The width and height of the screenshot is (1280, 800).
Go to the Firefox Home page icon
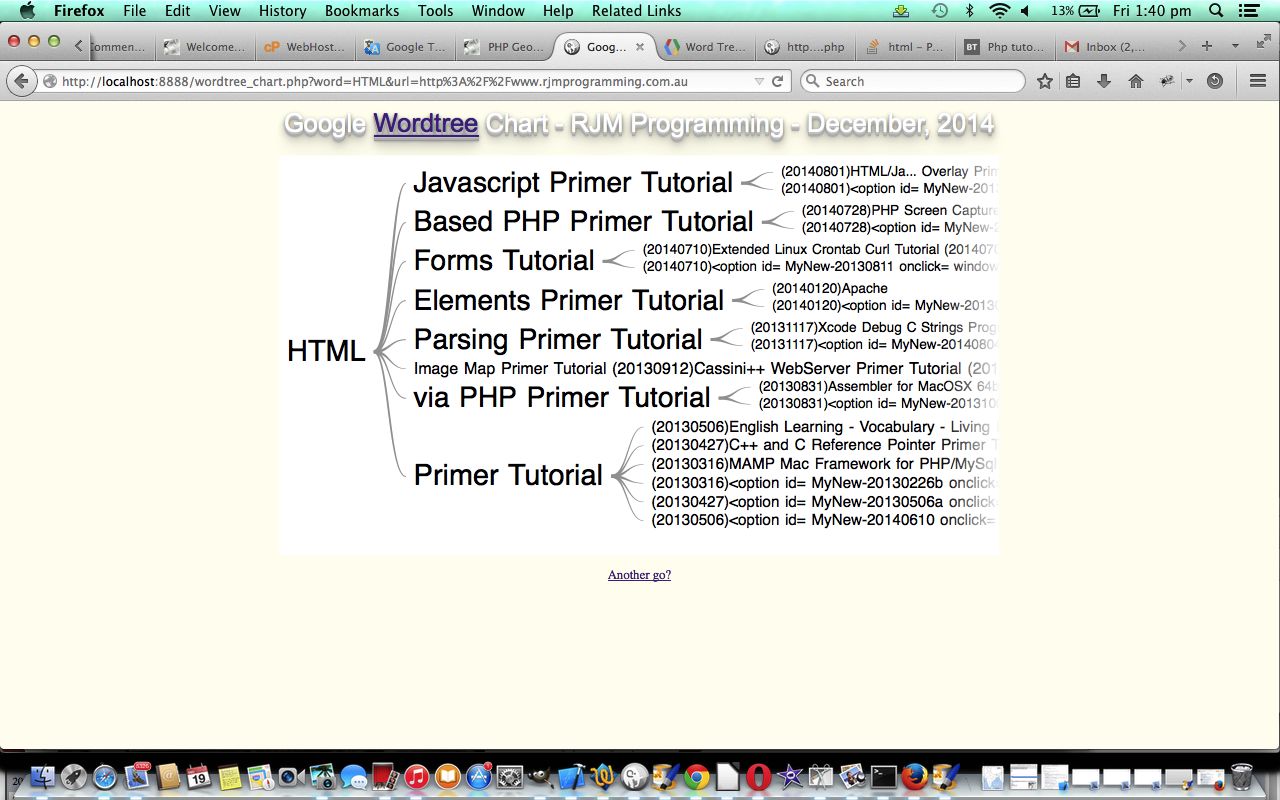(1135, 81)
